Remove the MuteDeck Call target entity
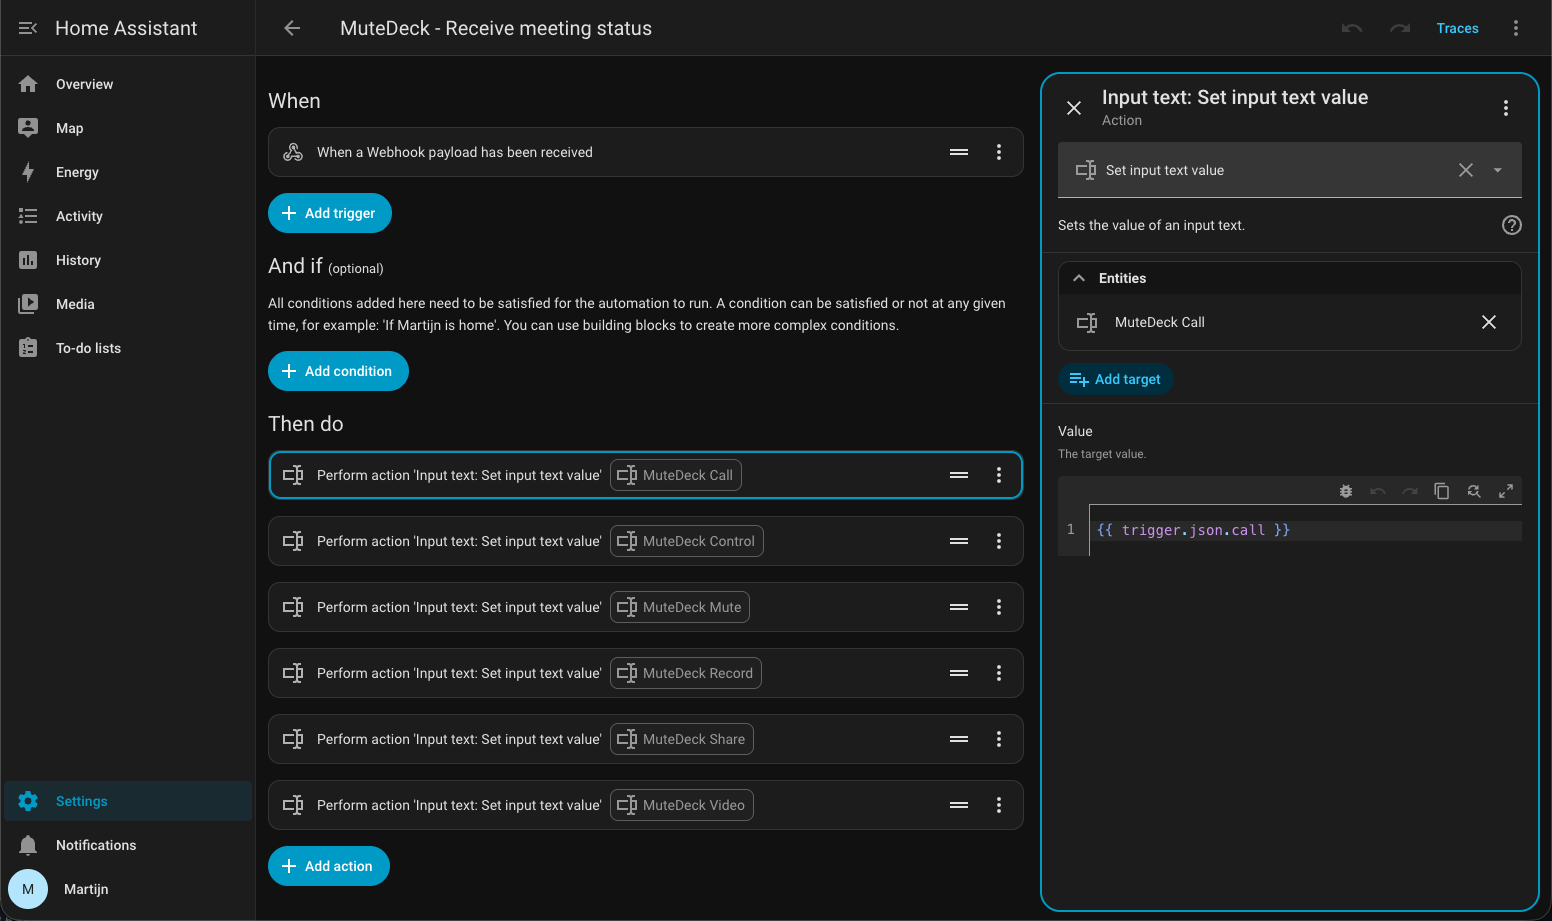The image size is (1552, 921). 1489,322
